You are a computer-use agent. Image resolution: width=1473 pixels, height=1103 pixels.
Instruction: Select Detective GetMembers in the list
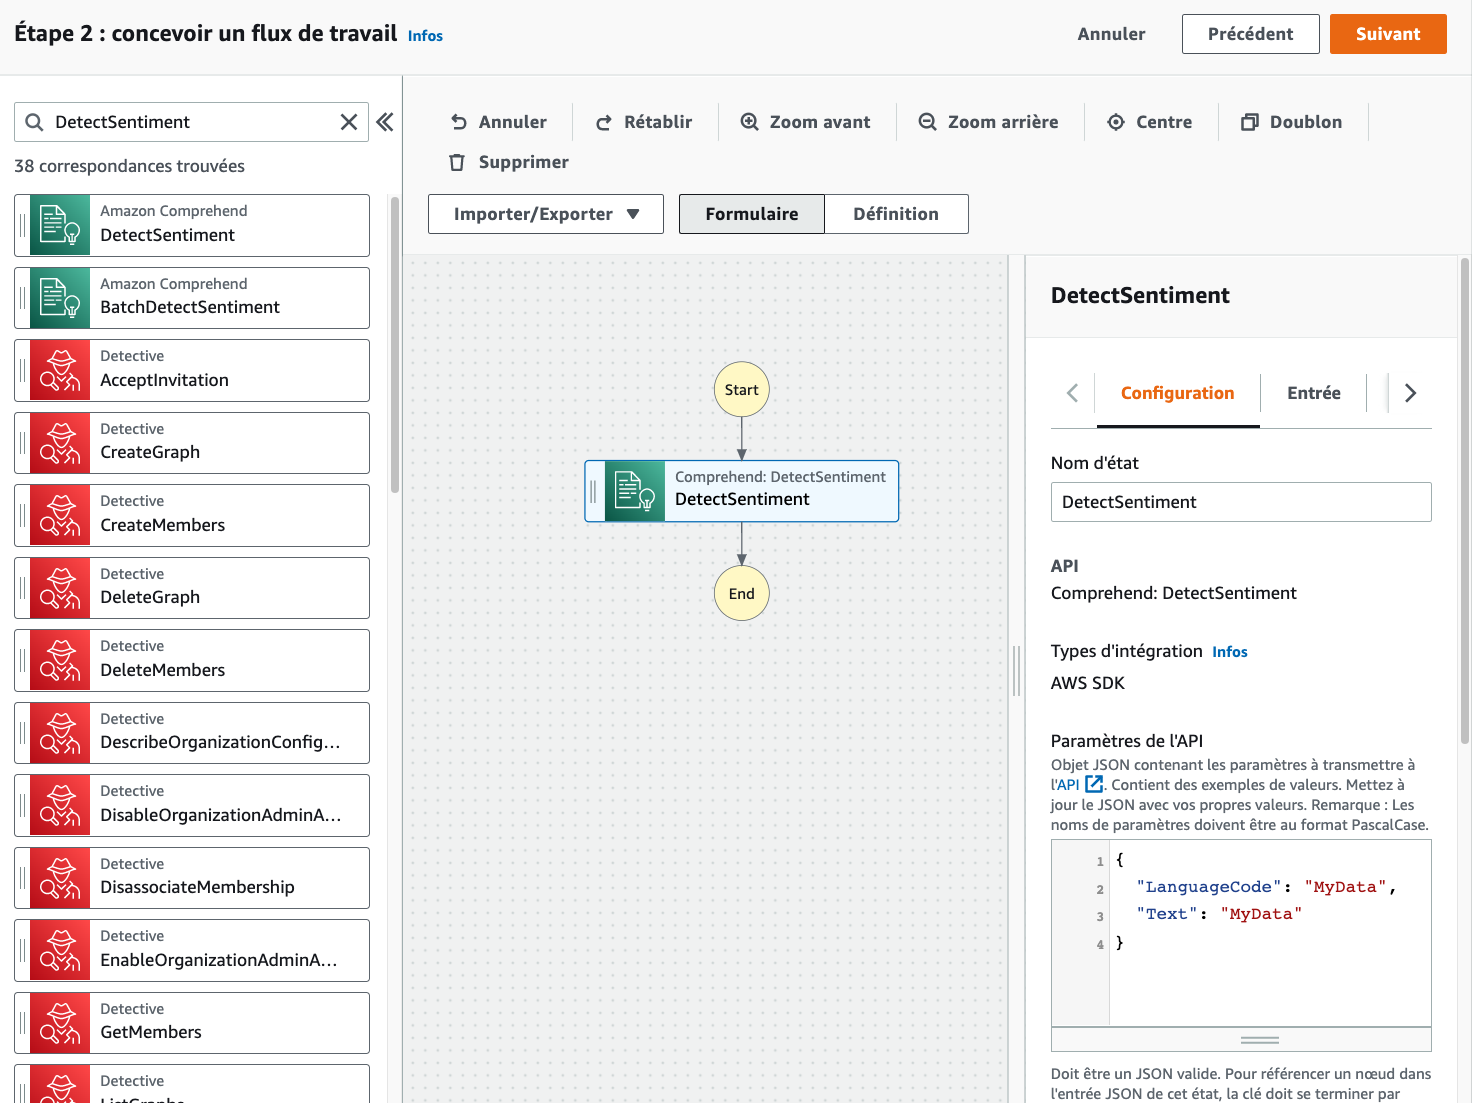pos(192,1023)
